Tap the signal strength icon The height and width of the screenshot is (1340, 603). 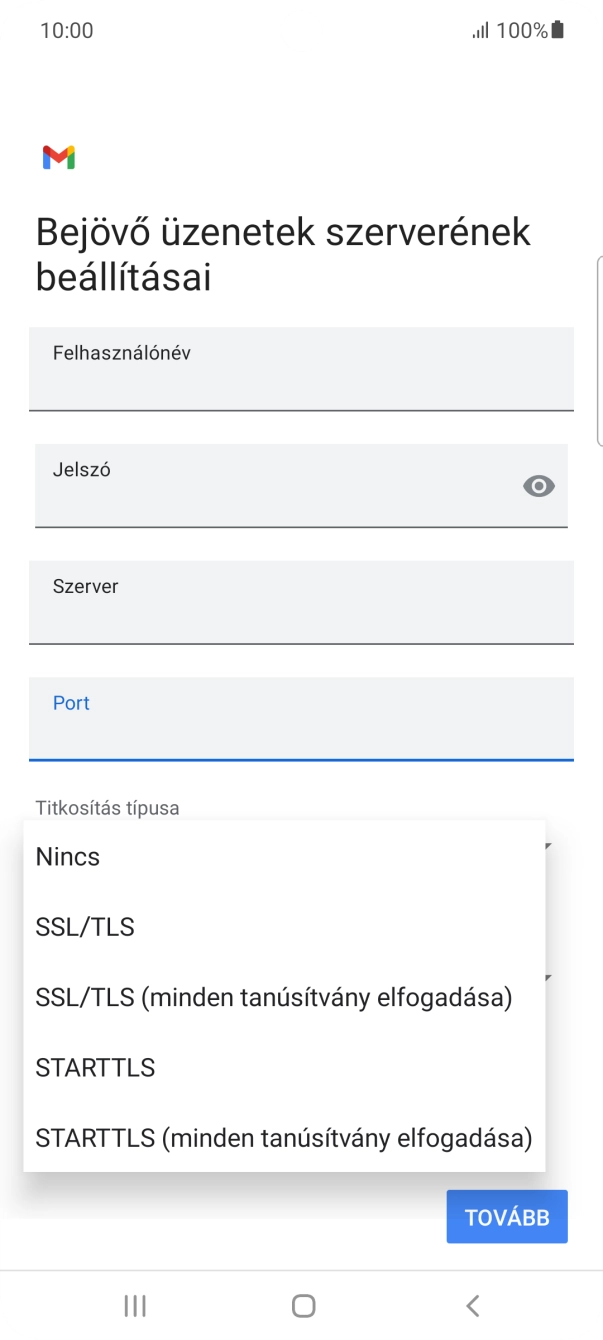coord(479,30)
